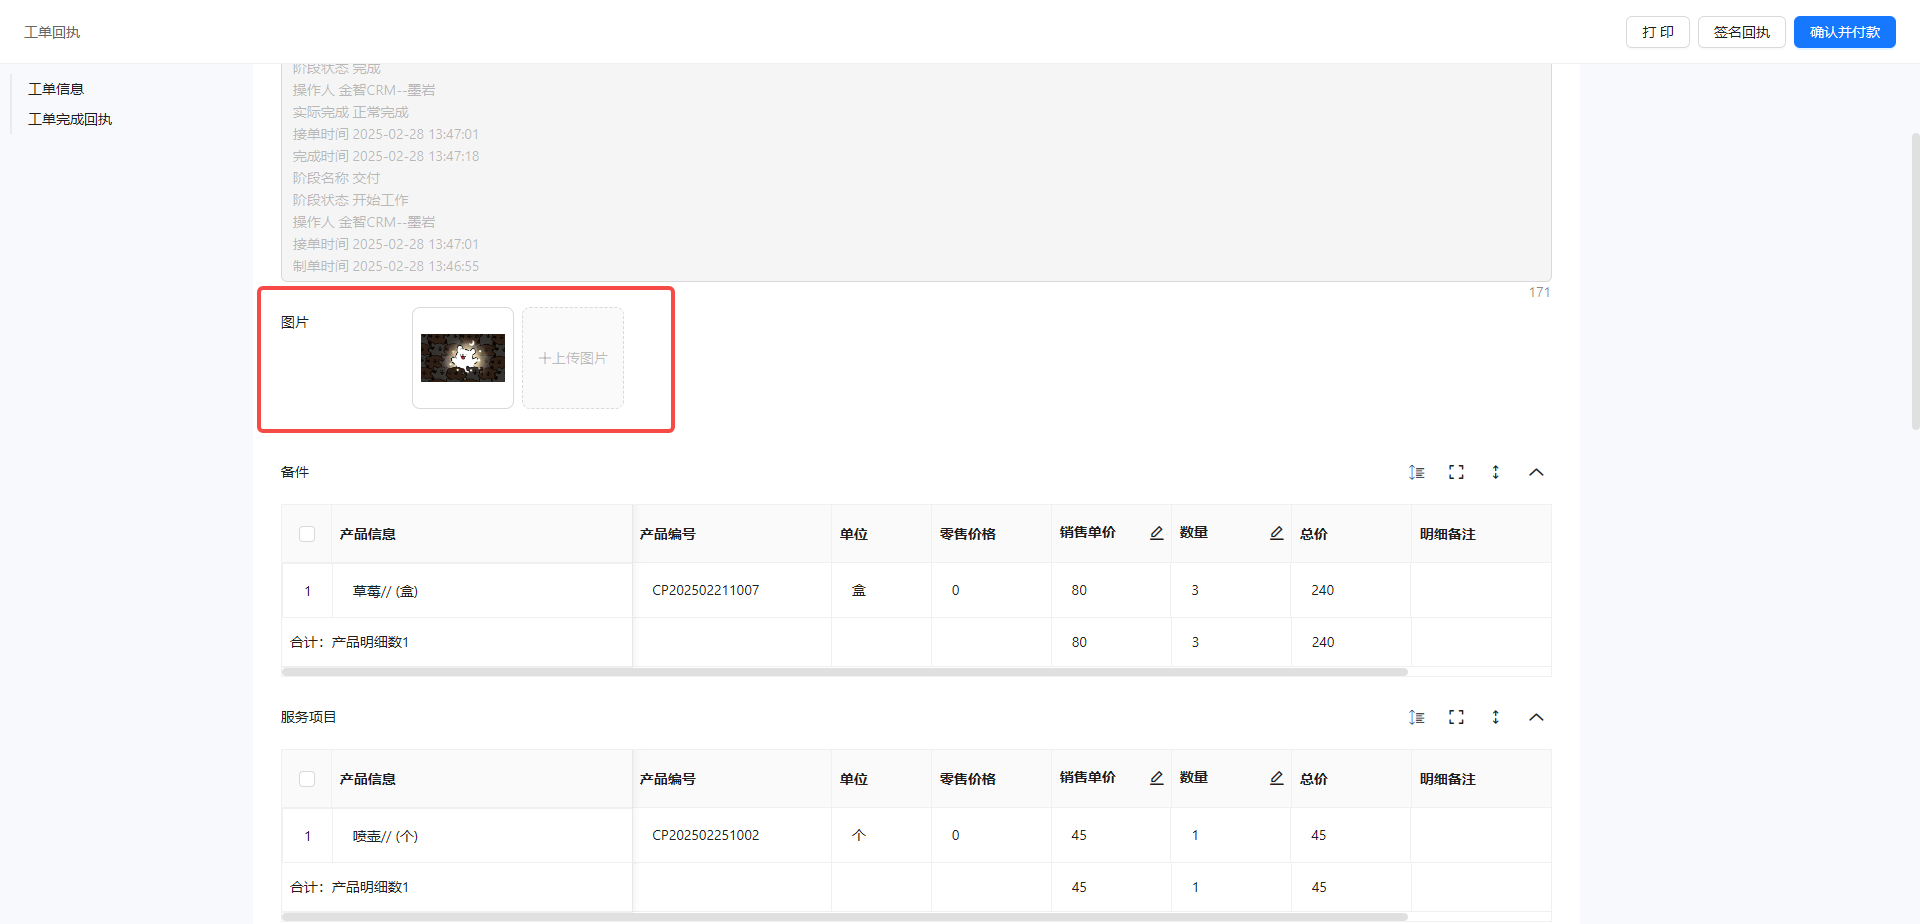Edit 数量 column in 服务项目 table

pyautogui.click(x=1276, y=778)
